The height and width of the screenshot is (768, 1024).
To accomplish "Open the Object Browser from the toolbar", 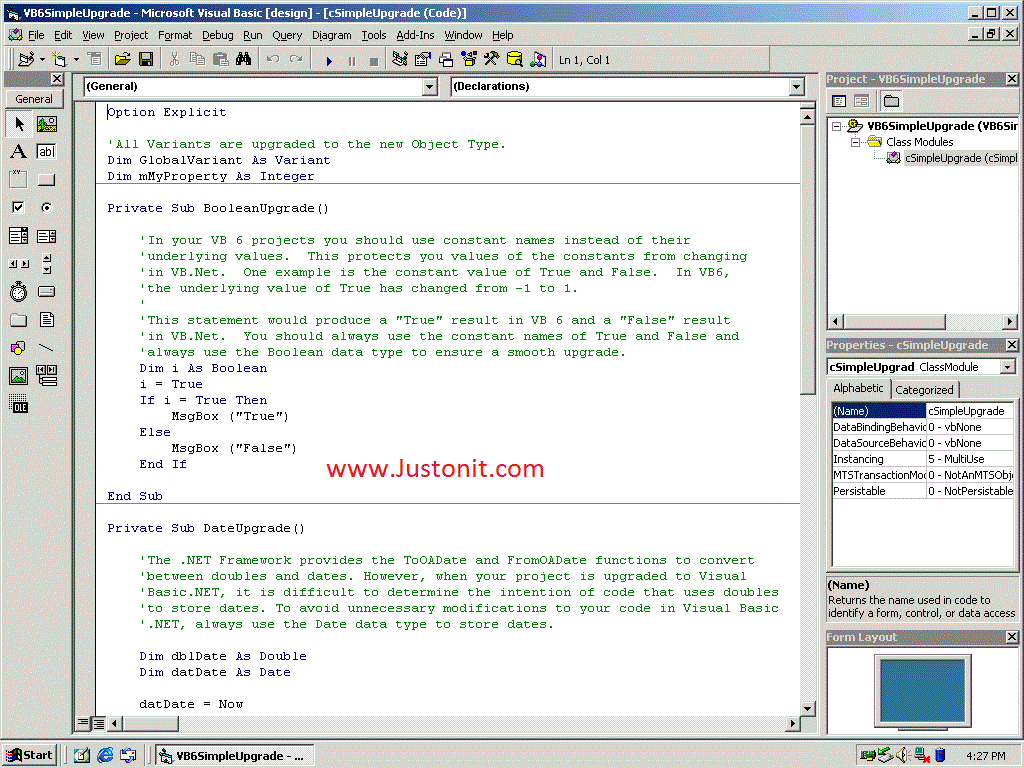I will [x=468, y=60].
